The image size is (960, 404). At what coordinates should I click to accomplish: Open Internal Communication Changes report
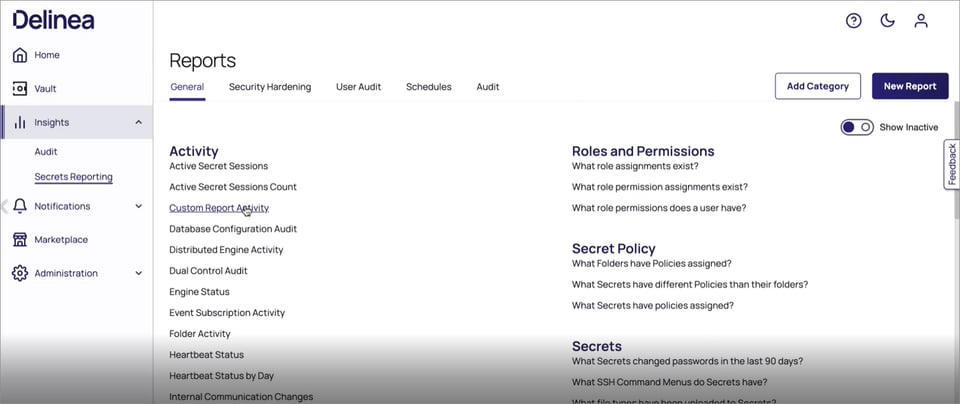[241, 397]
